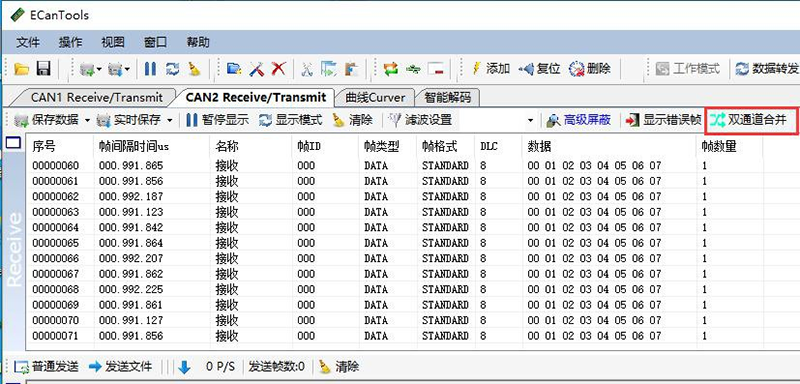This screenshot has height=384, width=800.
Task: Open 滤波设置 filter settings
Action: [420, 120]
